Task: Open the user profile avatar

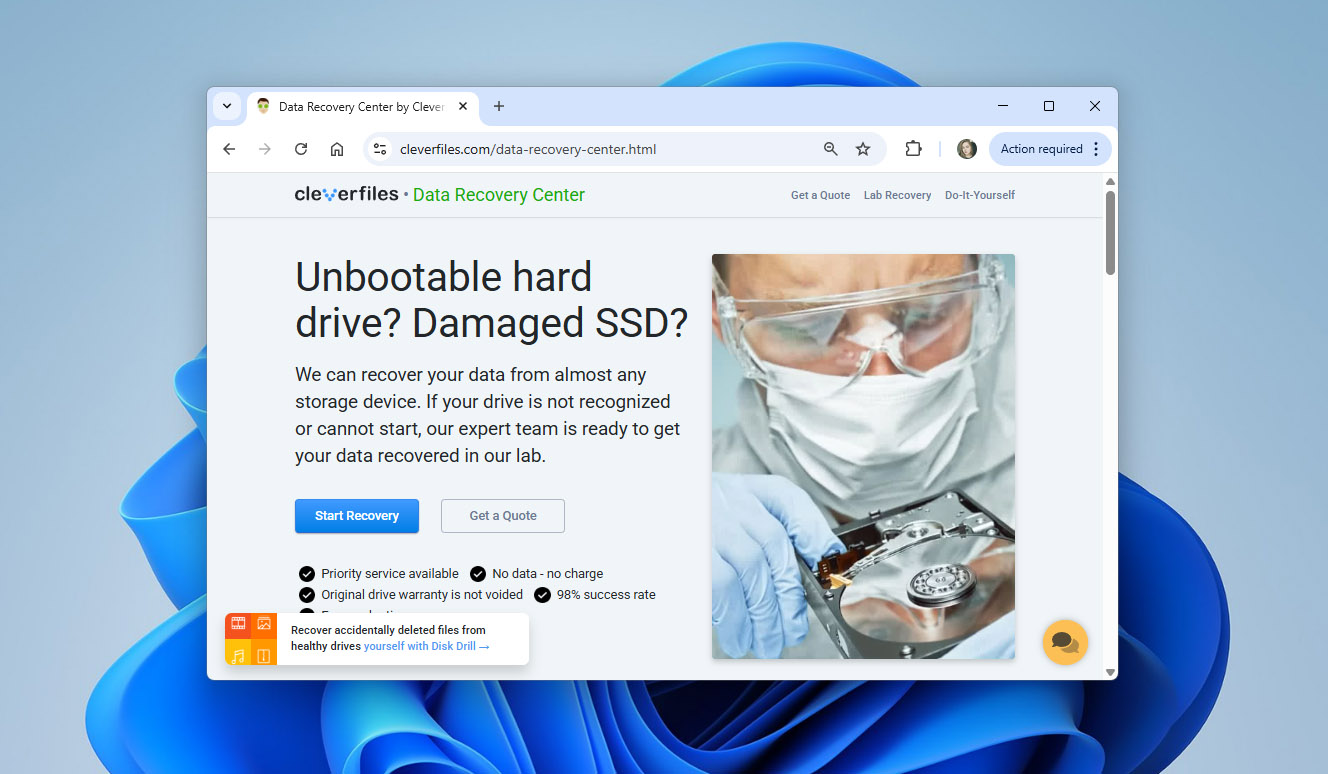Action: click(966, 149)
